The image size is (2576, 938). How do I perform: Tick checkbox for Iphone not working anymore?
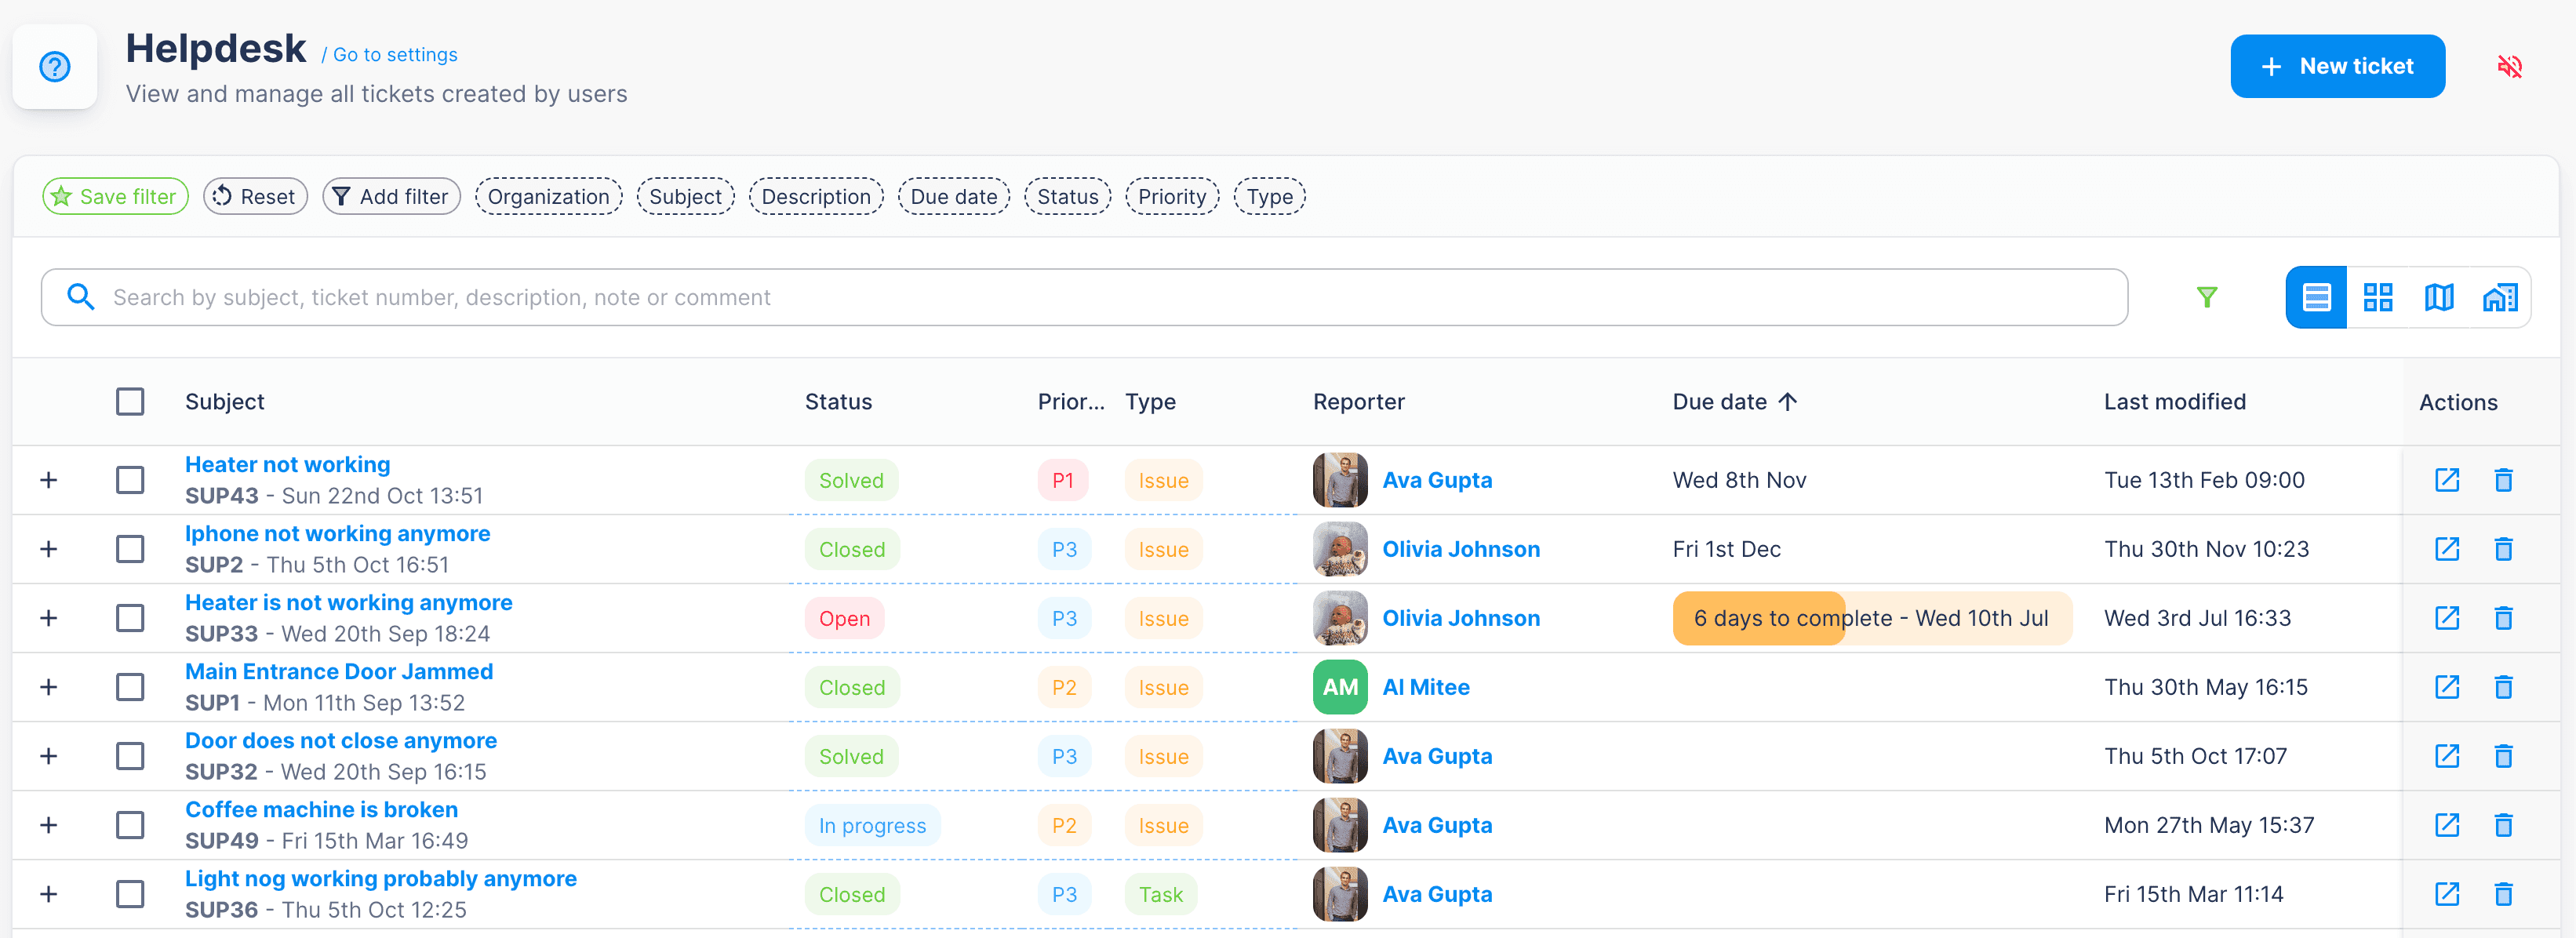pyautogui.click(x=130, y=549)
